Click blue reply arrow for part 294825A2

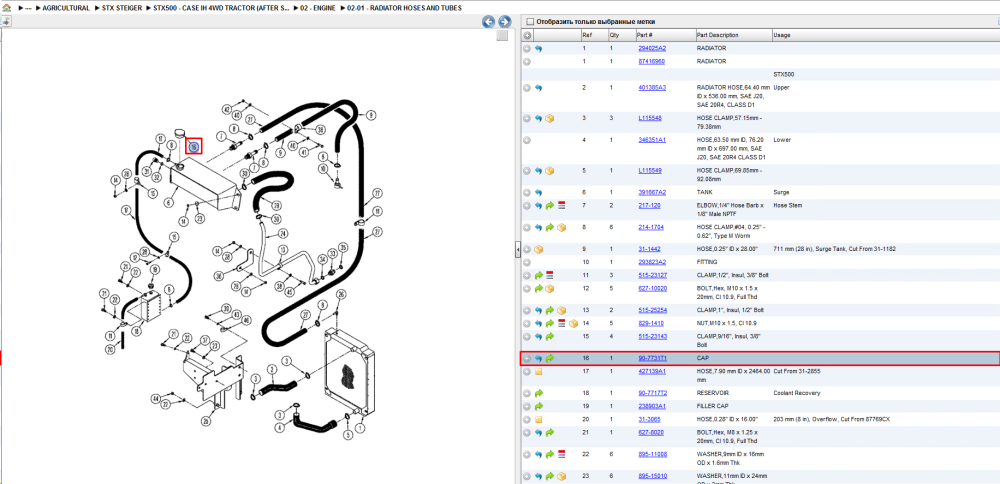[x=538, y=48]
